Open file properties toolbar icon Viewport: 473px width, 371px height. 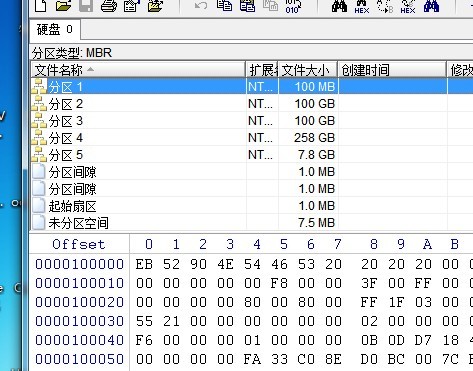pyautogui.click(x=132, y=6)
